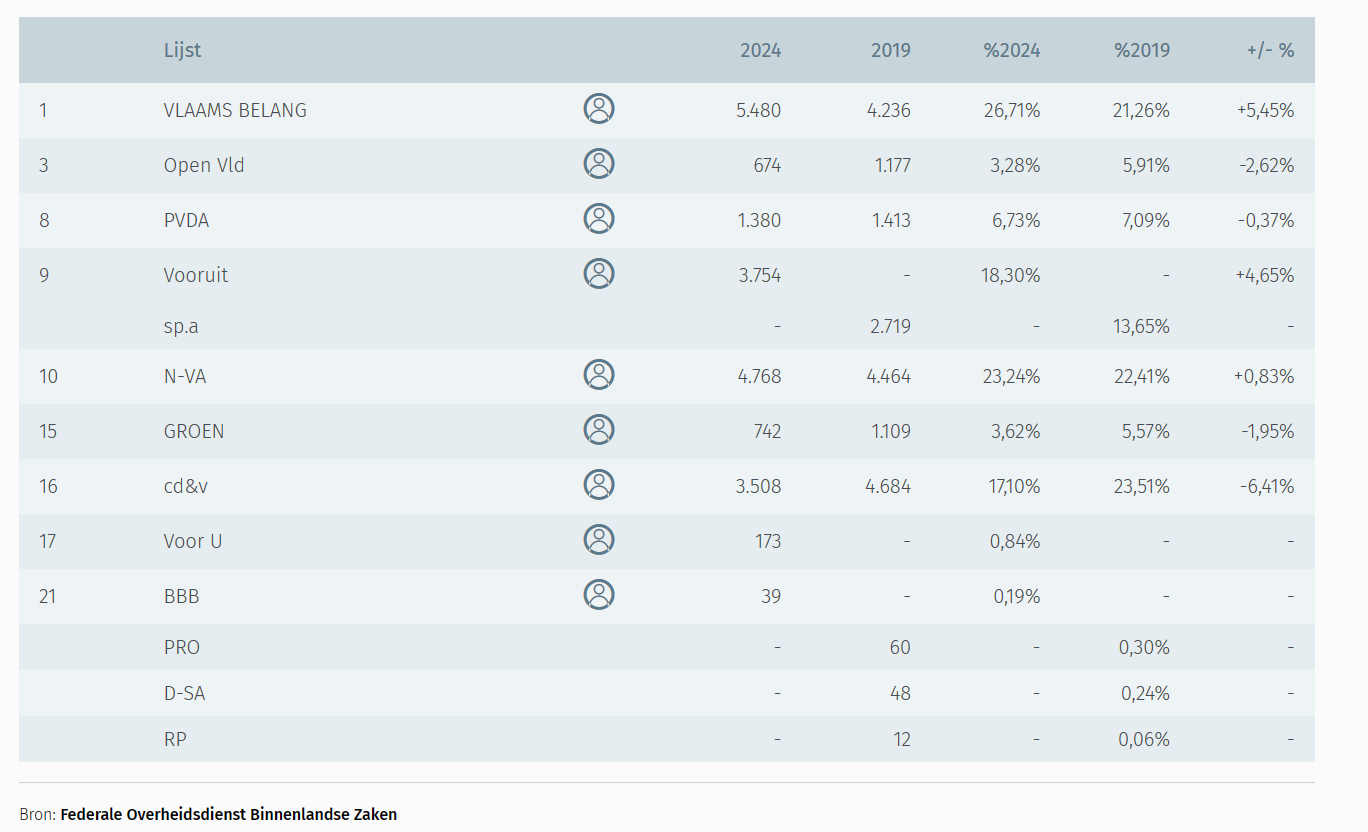1368x832 pixels.
Task: Click the 4.236 votes value
Action: coord(889,111)
